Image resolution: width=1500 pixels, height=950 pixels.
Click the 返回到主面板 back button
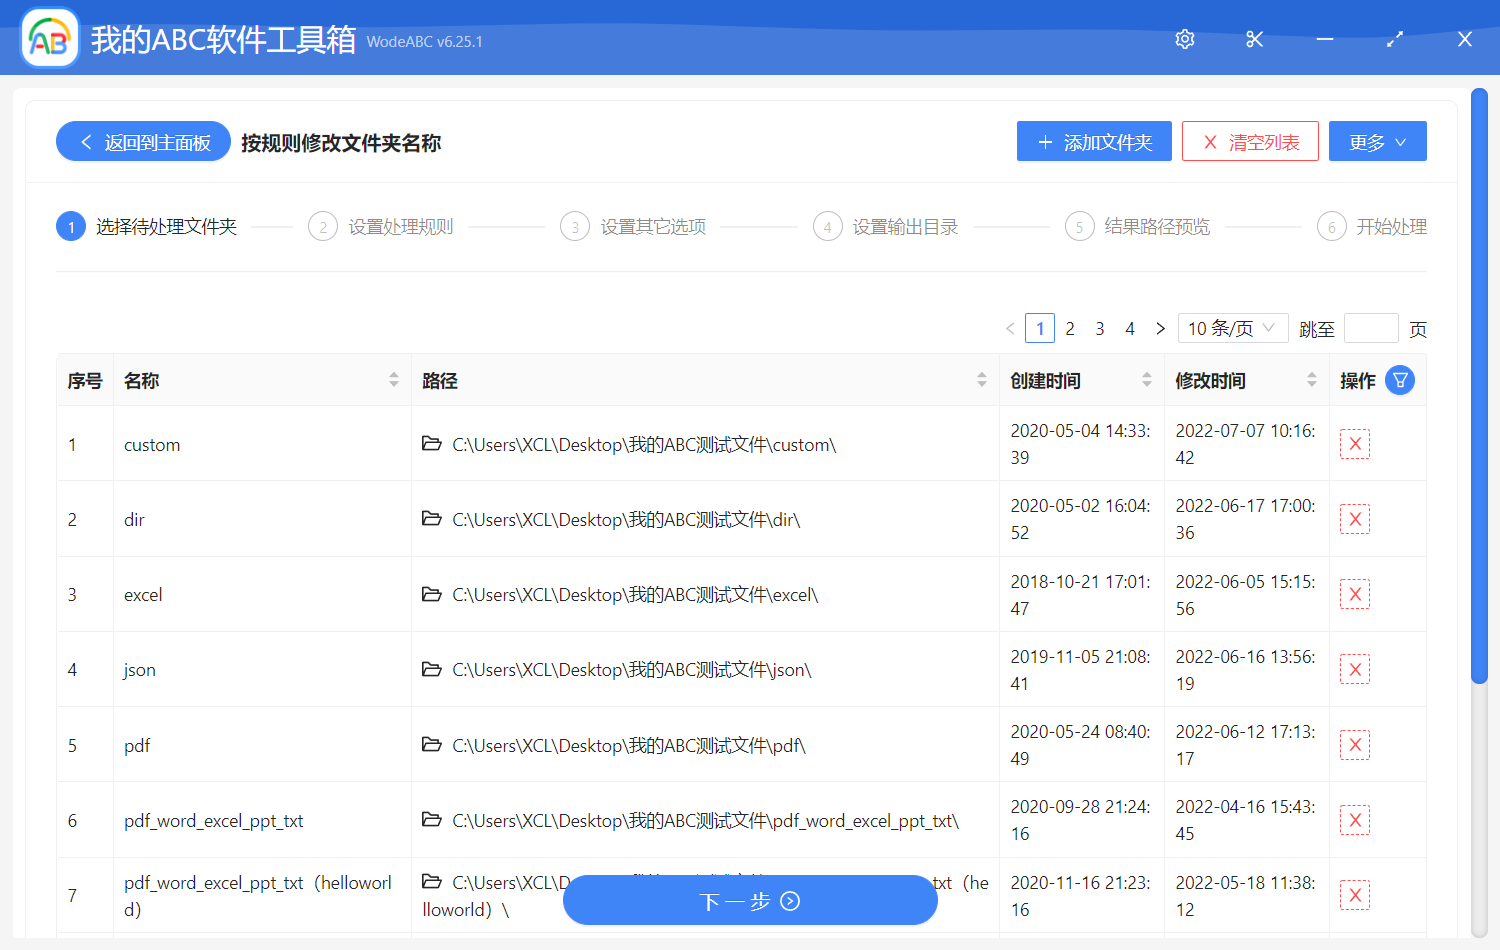click(x=142, y=141)
